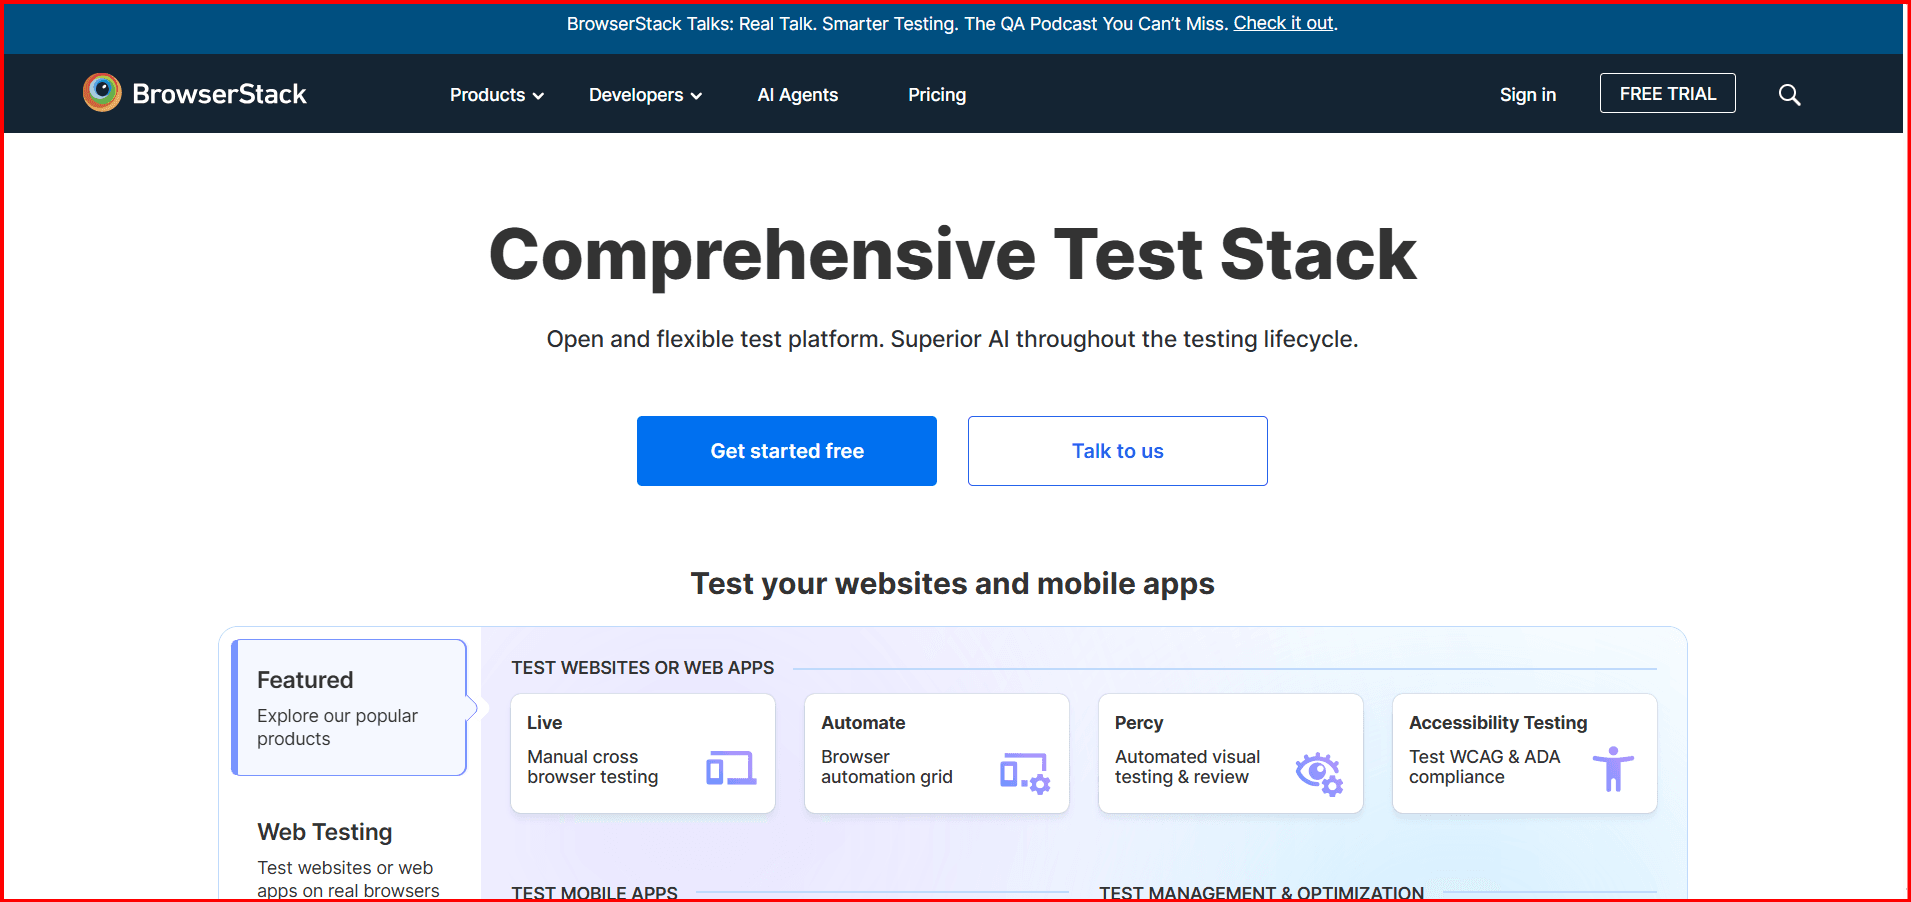Click the Talk to us button

[x=1117, y=451]
